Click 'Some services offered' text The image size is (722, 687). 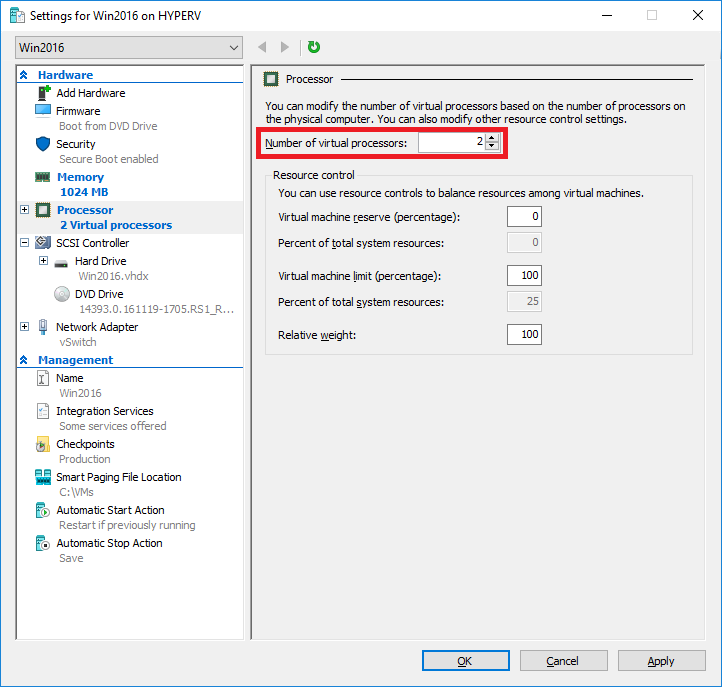click(x=113, y=426)
